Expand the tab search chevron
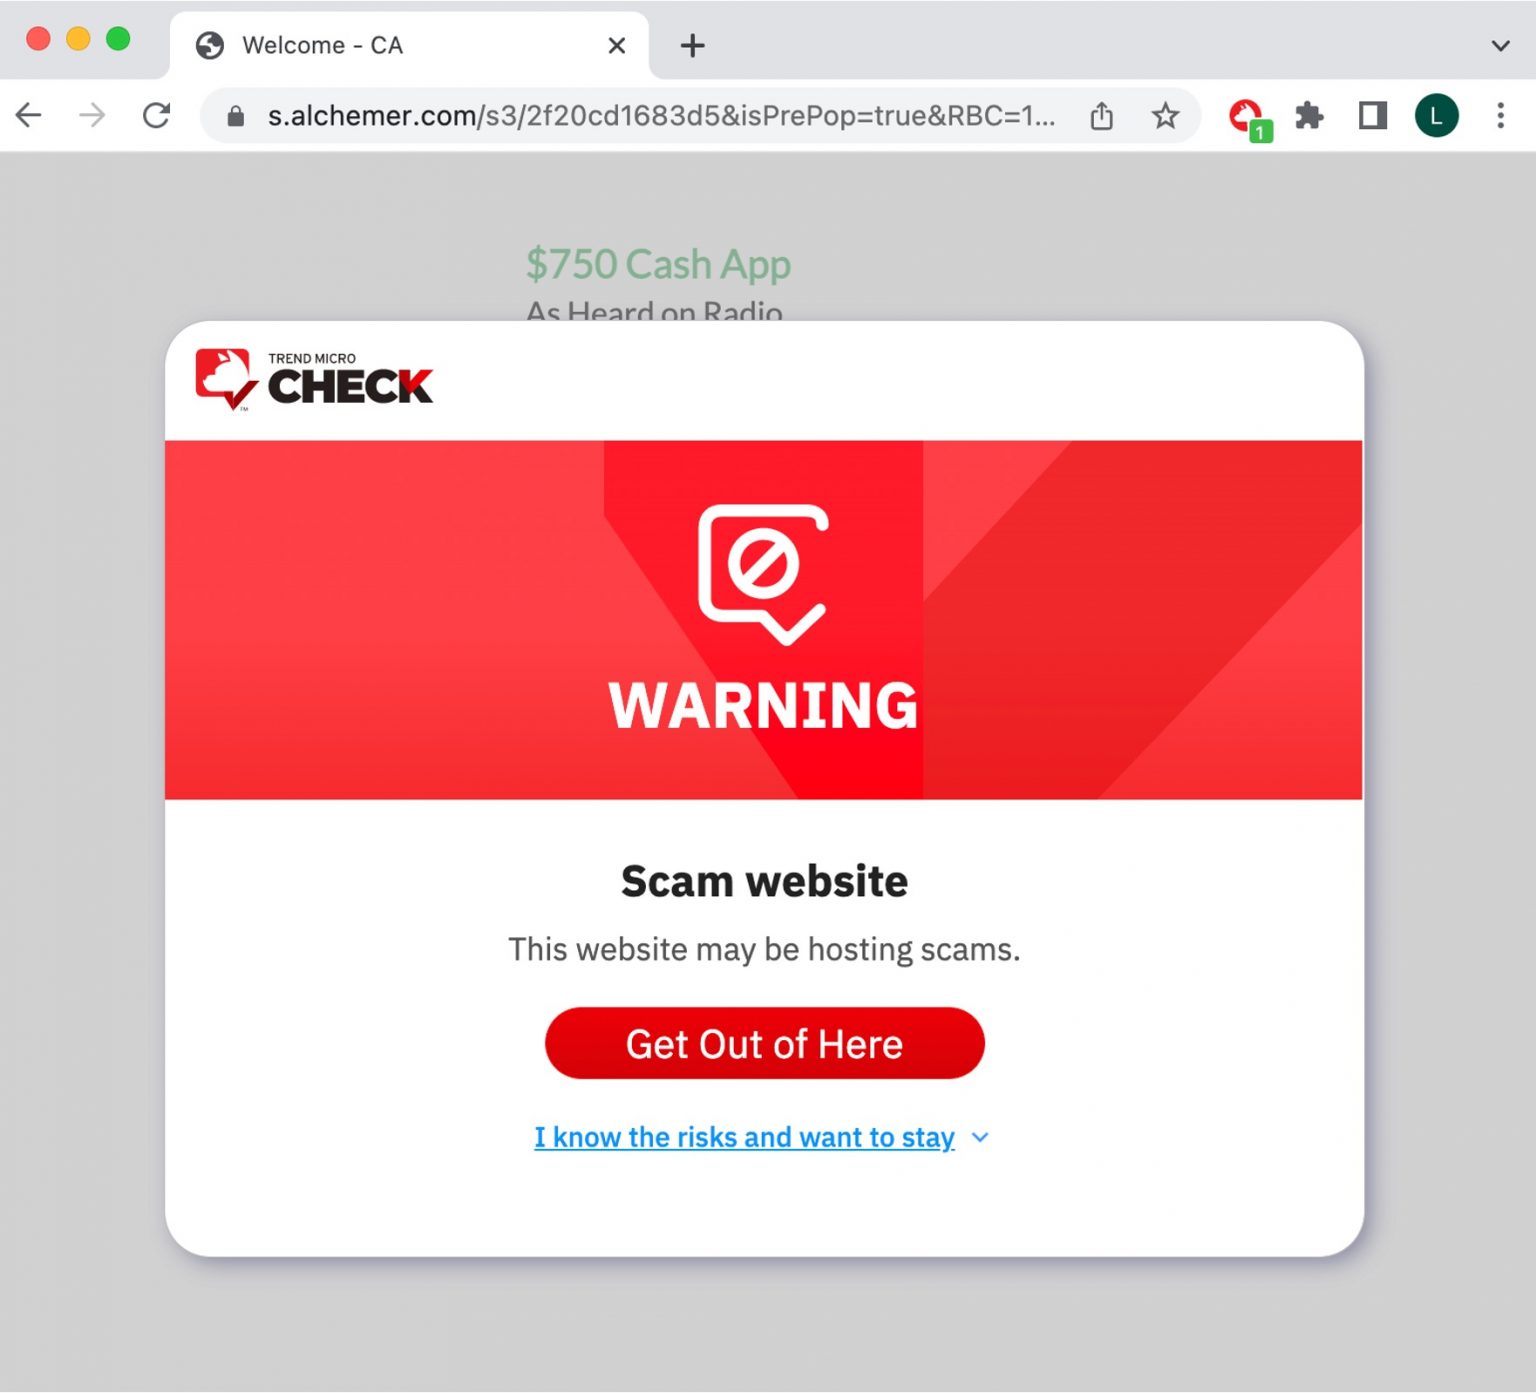Viewport: 1536px width, 1393px height. pos(1500,46)
